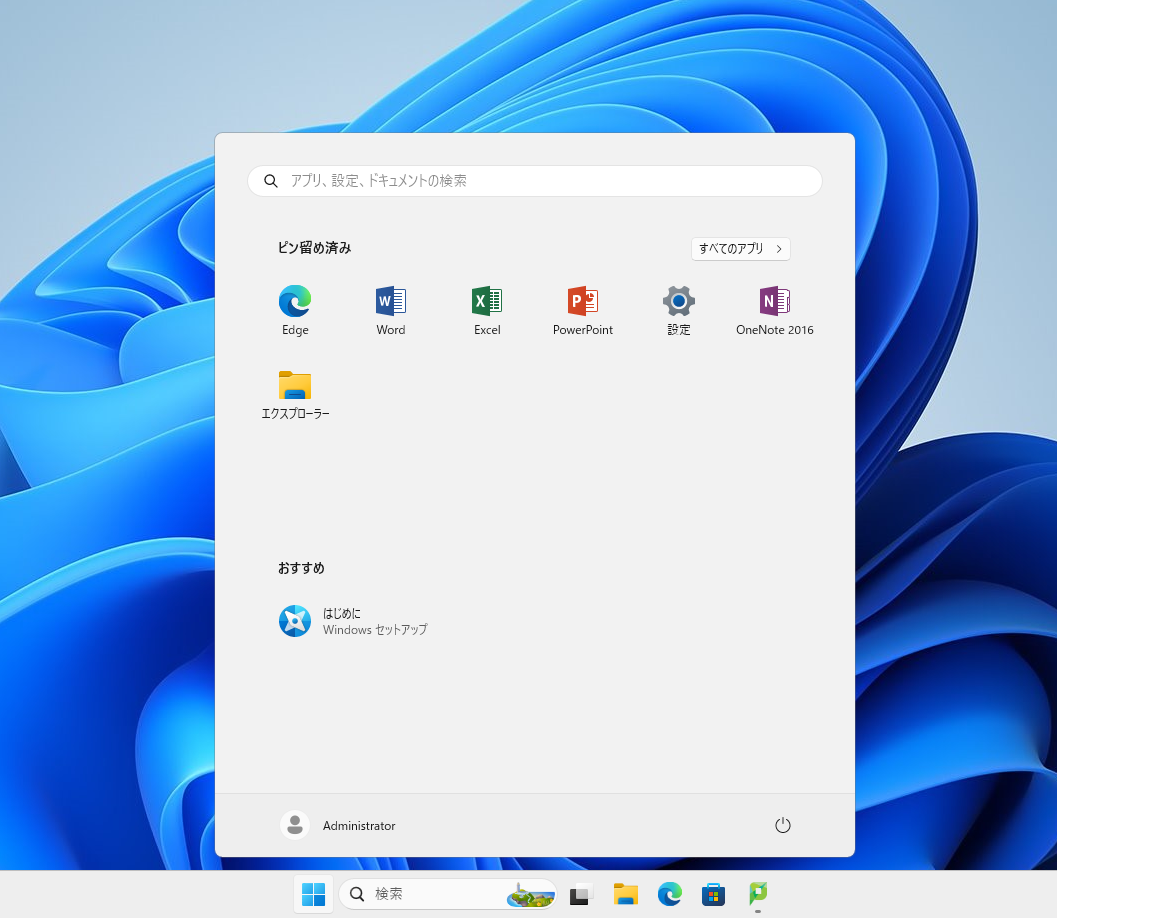Screen dimensions: 1152x918
Task: Open はじめに Windows セットアップ recommendation
Action: (x=353, y=621)
